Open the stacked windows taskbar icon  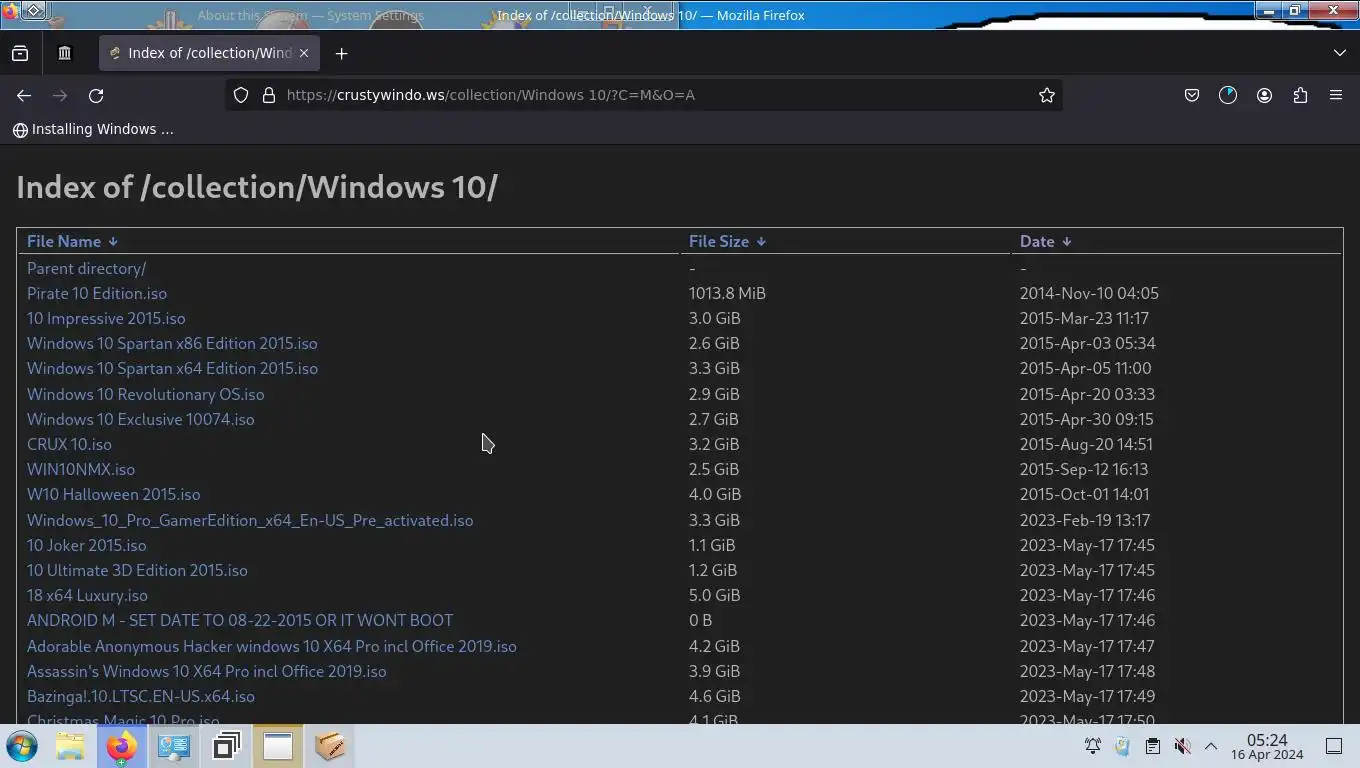[227, 746]
